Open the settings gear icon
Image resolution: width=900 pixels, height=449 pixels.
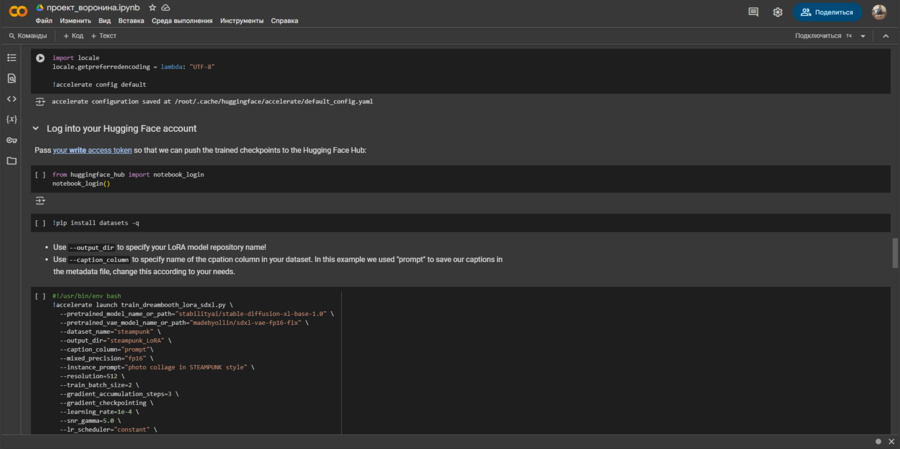(x=778, y=12)
